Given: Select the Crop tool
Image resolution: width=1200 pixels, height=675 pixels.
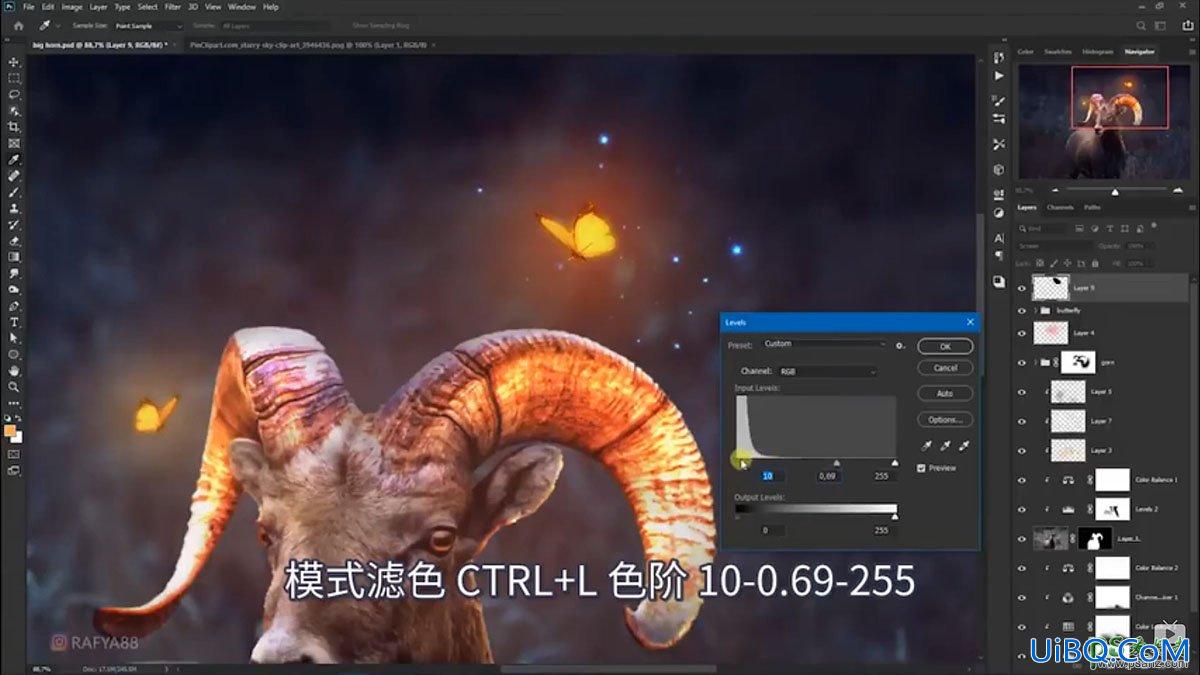Looking at the screenshot, I should pos(14,127).
